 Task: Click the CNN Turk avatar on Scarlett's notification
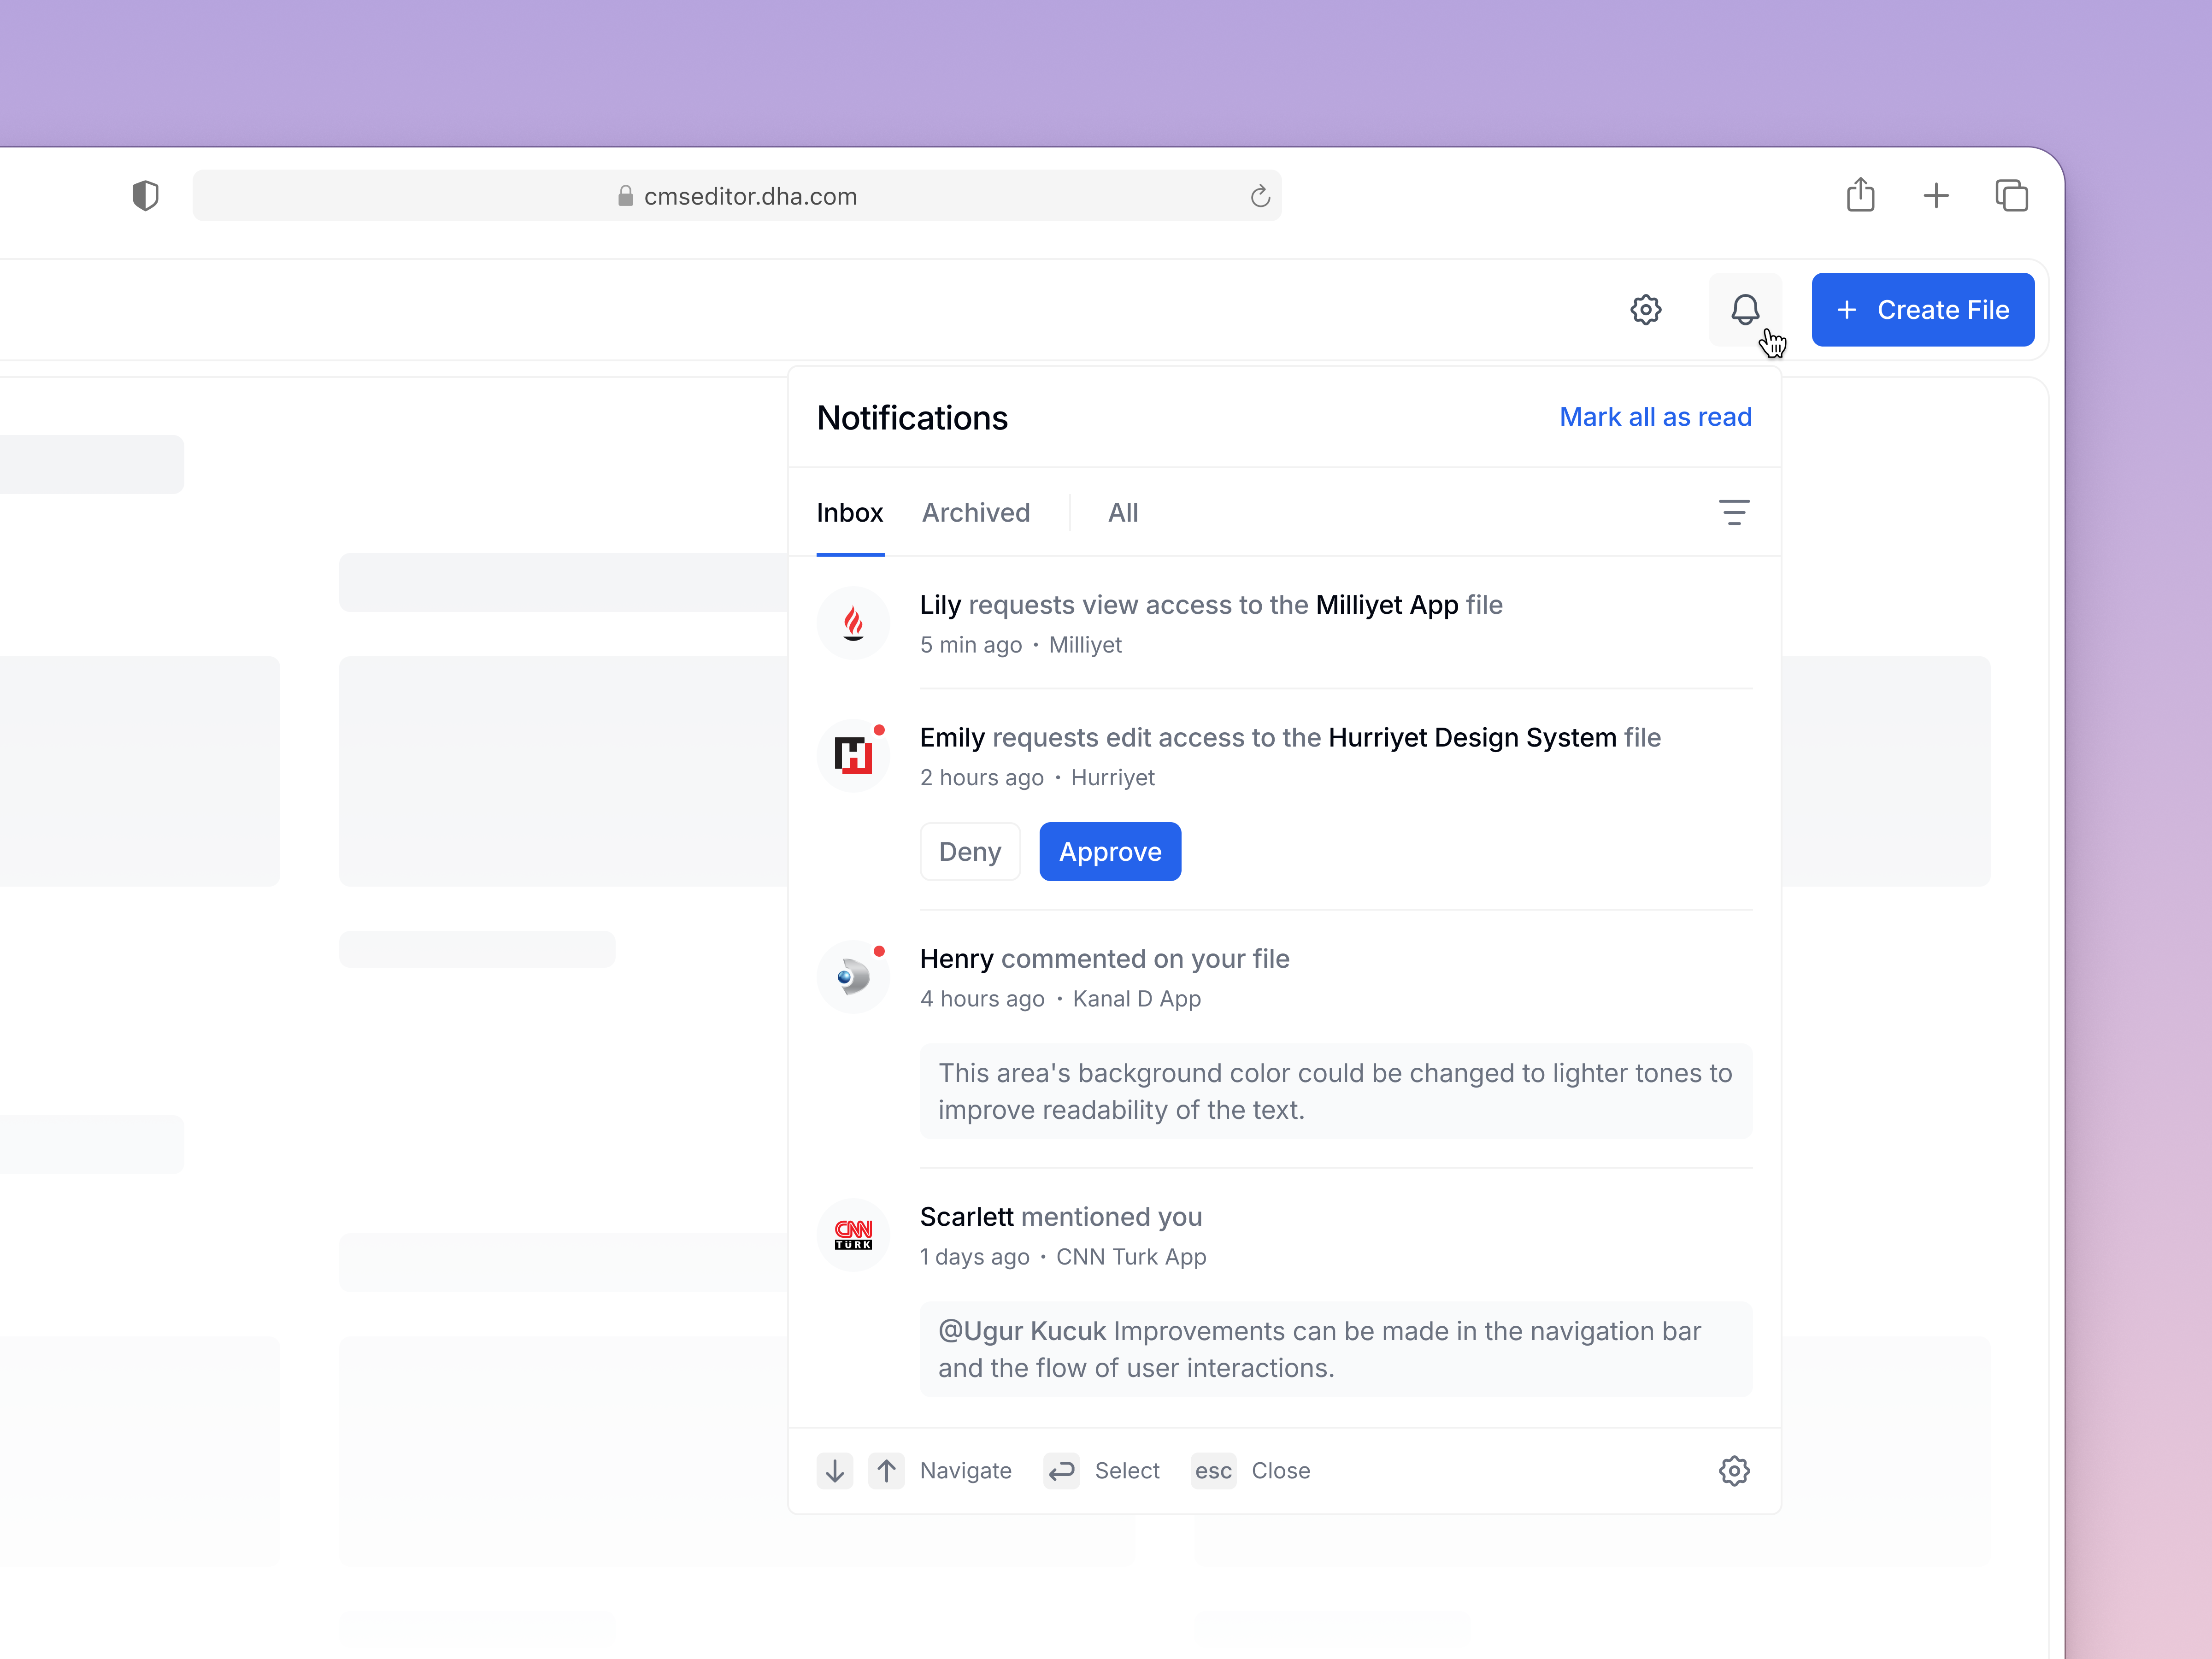pos(853,1234)
